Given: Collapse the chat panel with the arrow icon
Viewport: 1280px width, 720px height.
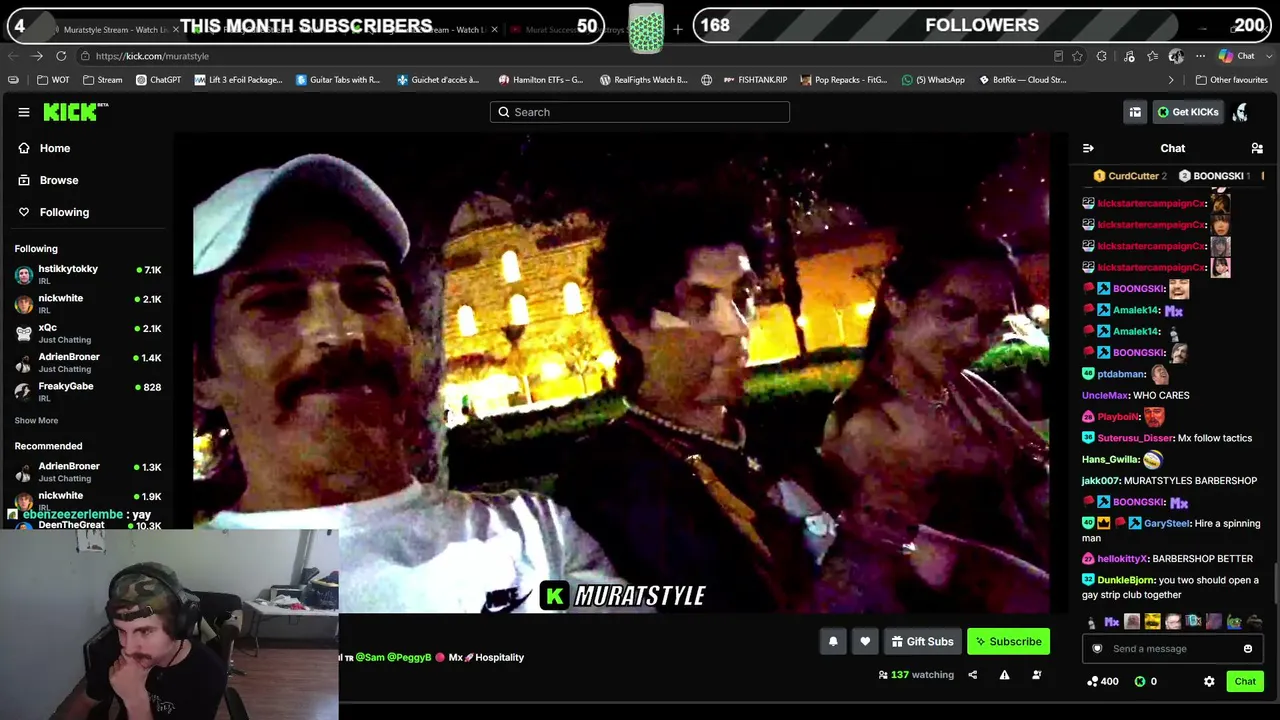Looking at the screenshot, I should (x=1088, y=148).
